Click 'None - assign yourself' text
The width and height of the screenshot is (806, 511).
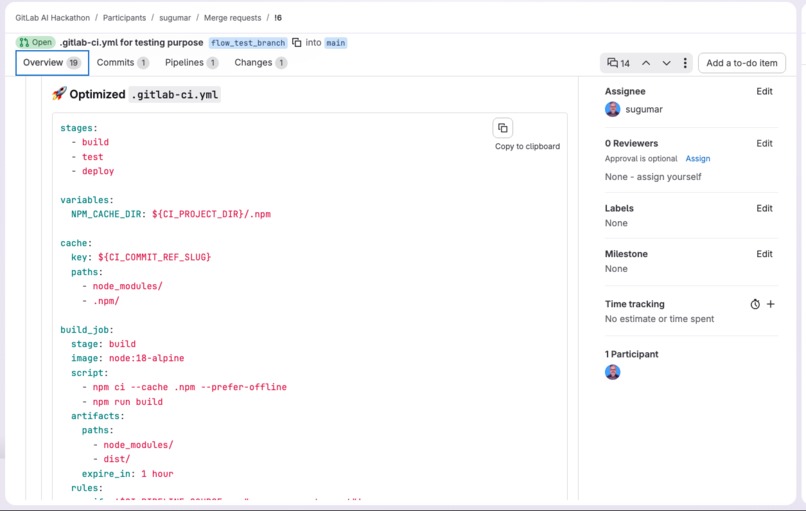pyautogui.click(x=653, y=177)
